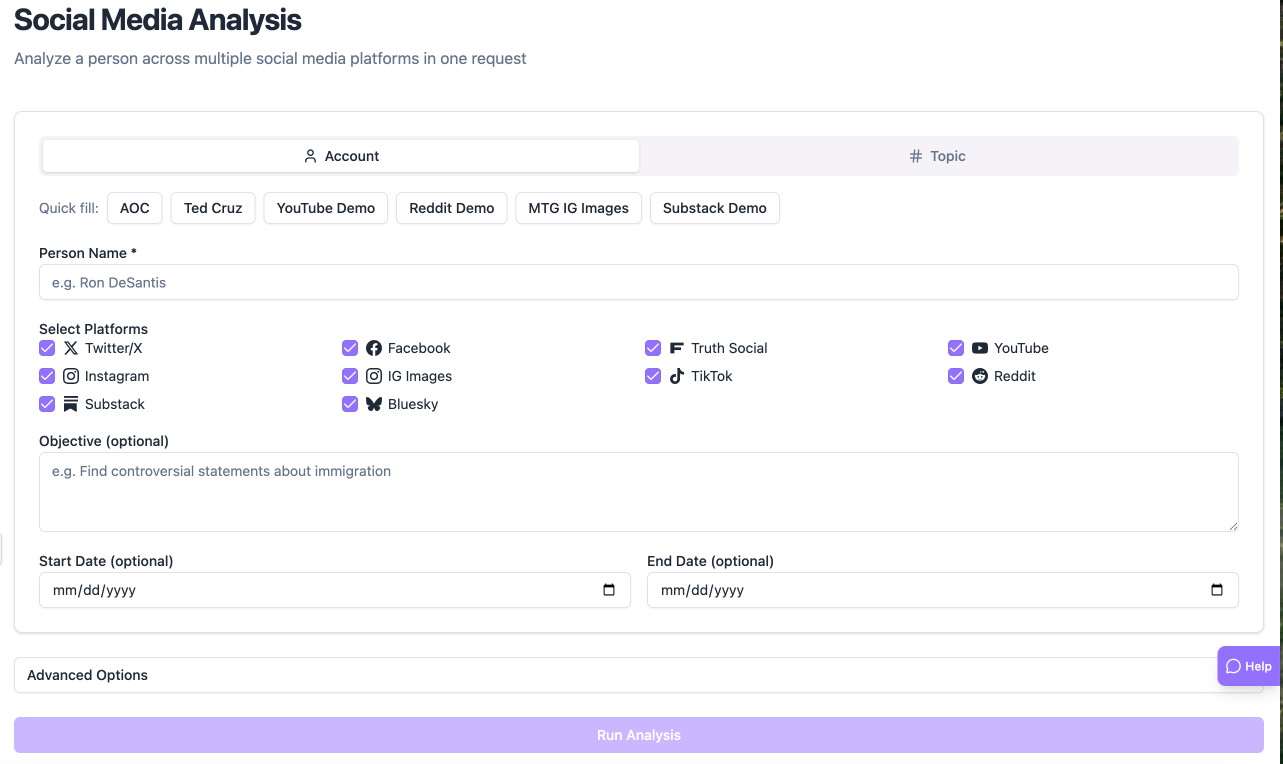Screen dimensions: 1283x764
Task: Uncheck the Twitter/X platform checkbox
Action: [x=47, y=348]
